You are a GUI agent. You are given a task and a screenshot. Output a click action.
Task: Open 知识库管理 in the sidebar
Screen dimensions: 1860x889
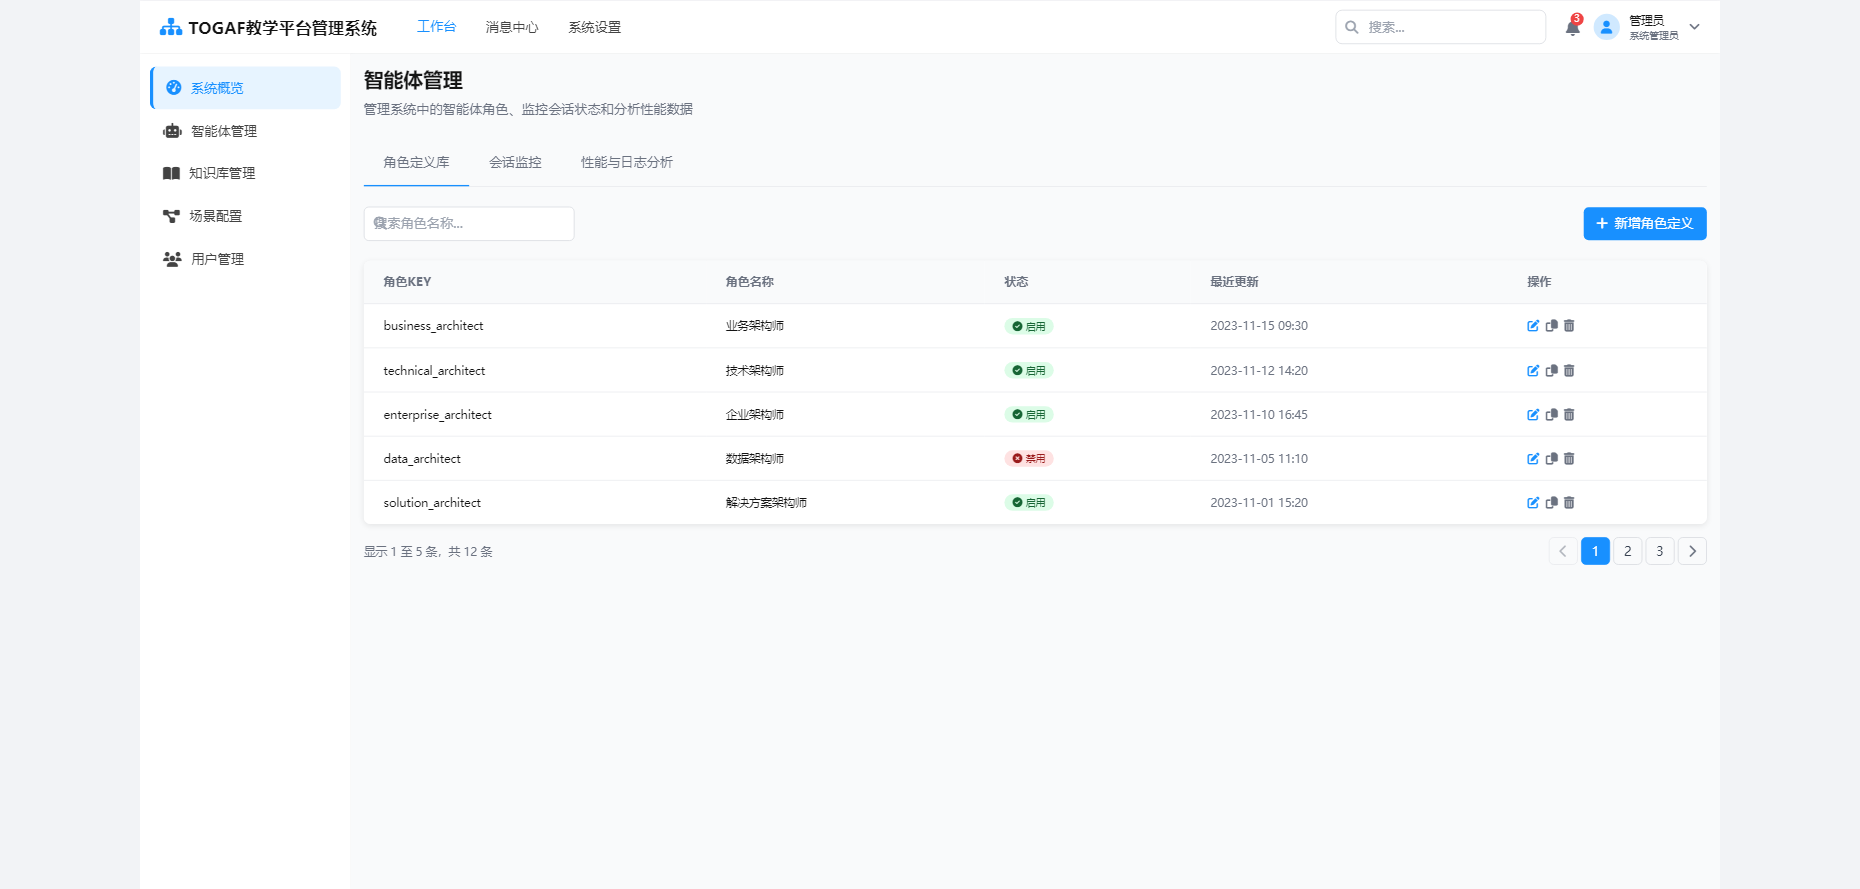[246, 173]
